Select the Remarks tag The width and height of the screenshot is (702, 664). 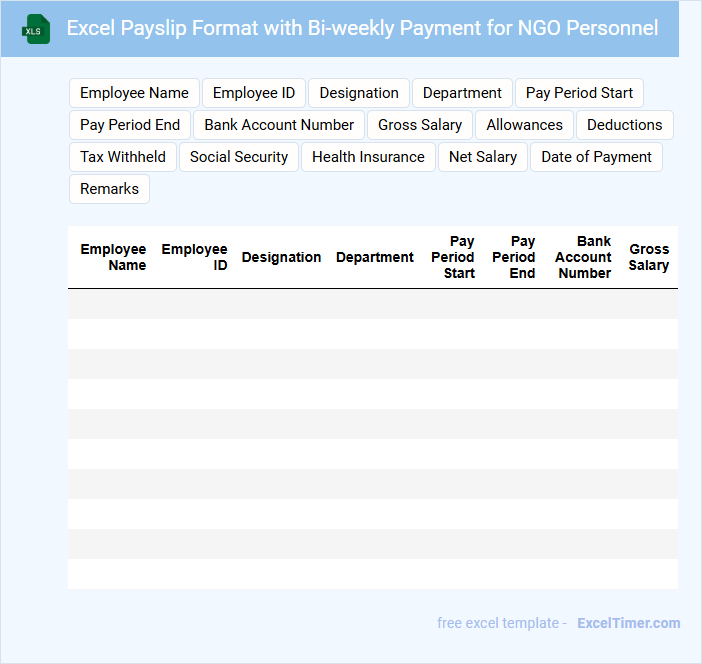tap(109, 189)
